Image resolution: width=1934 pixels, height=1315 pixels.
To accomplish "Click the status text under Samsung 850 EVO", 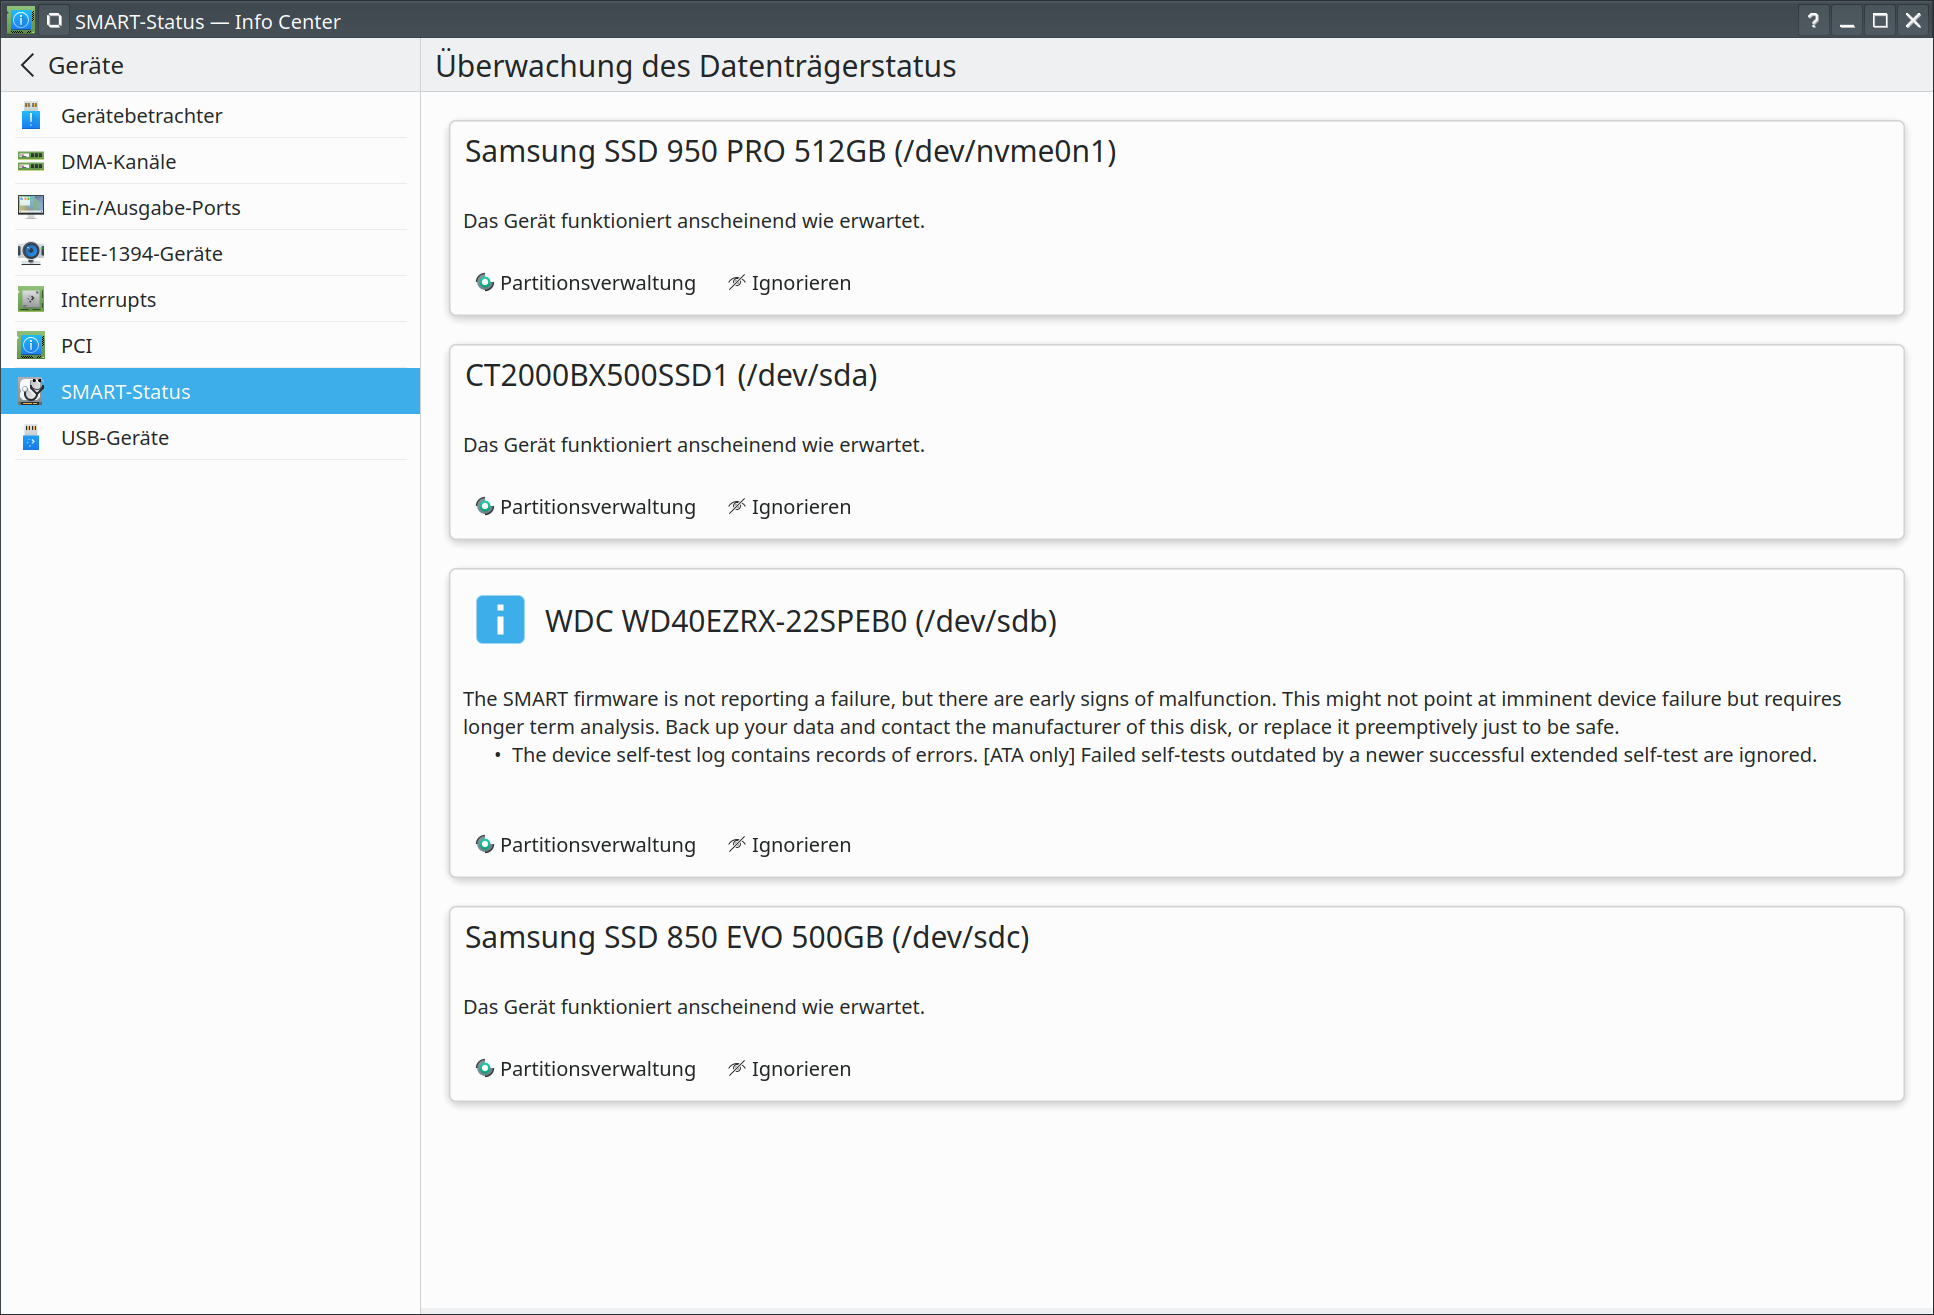I will (694, 1007).
